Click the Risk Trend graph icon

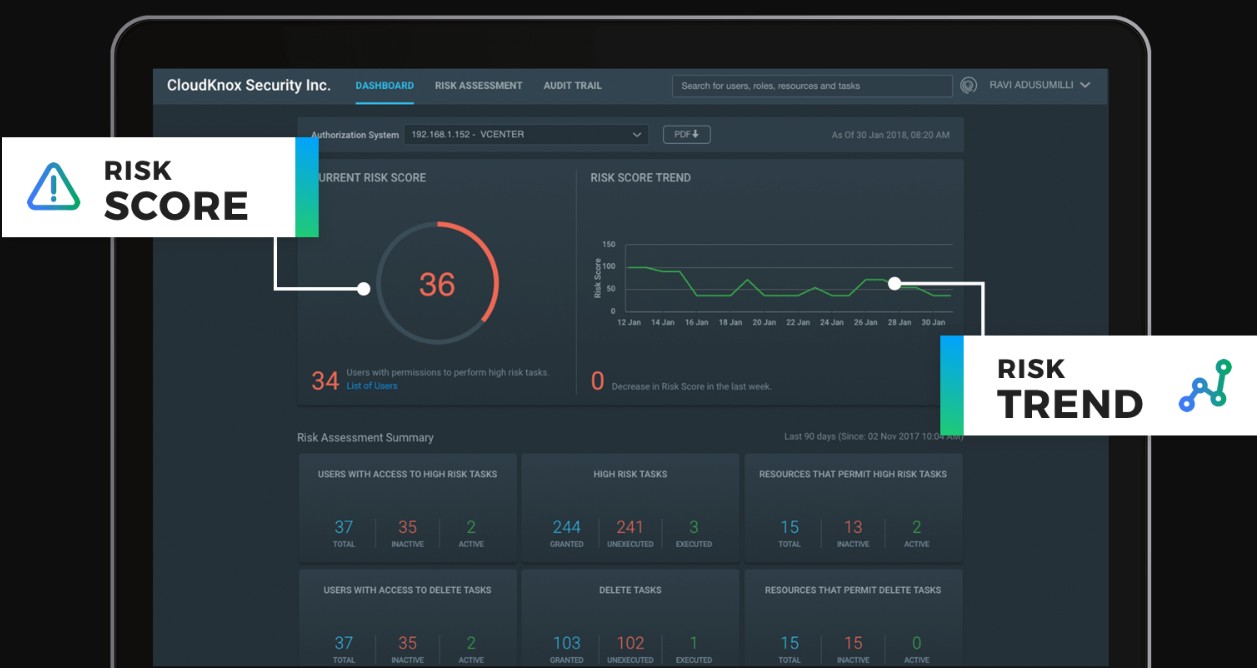tap(1205, 386)
